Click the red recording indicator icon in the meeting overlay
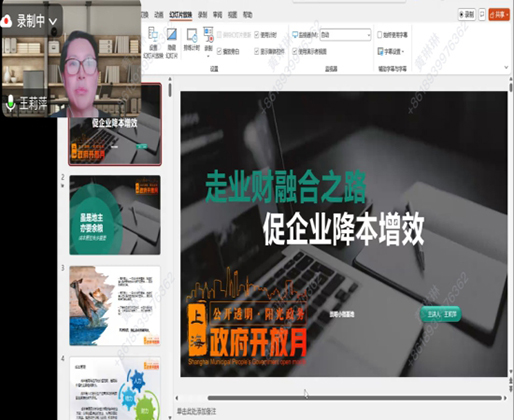This screenshot has height=420, width=514. coord(6,21)
